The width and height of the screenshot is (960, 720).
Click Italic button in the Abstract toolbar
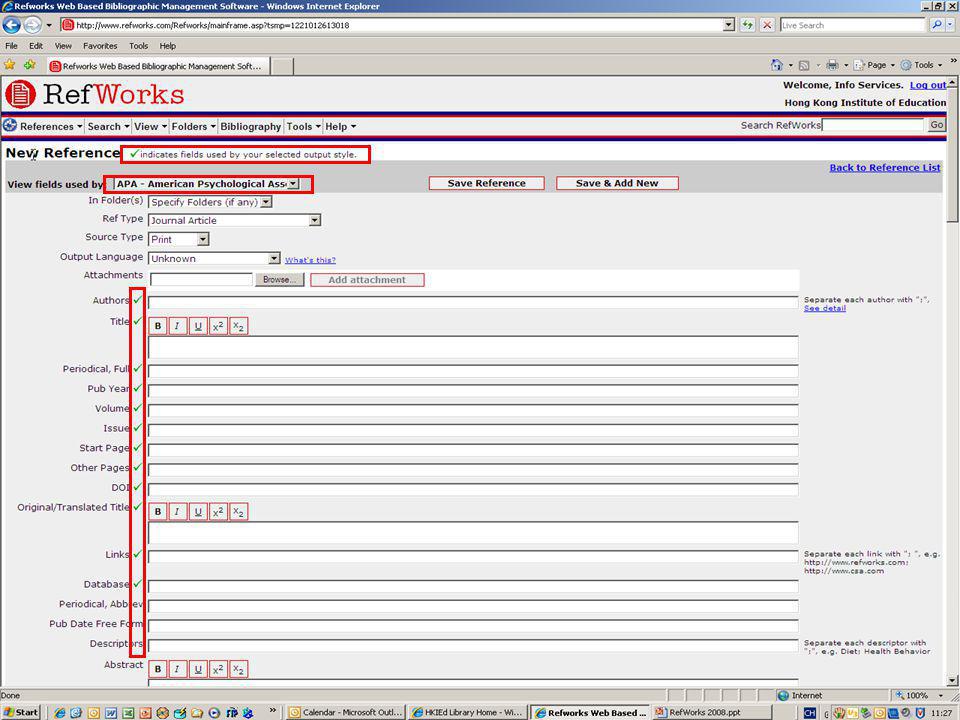click(177, 669)
